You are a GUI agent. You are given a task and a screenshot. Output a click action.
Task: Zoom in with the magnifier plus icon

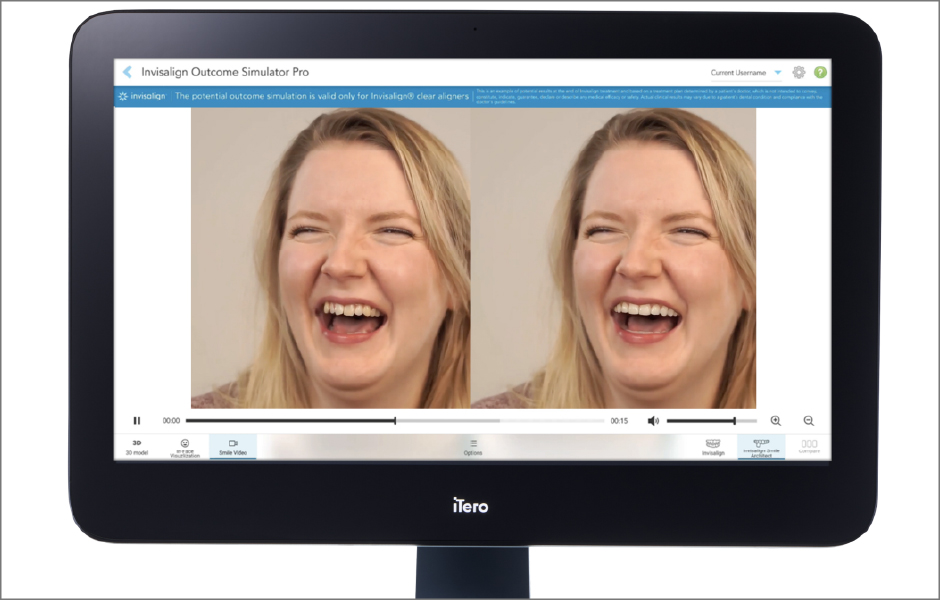776,421
